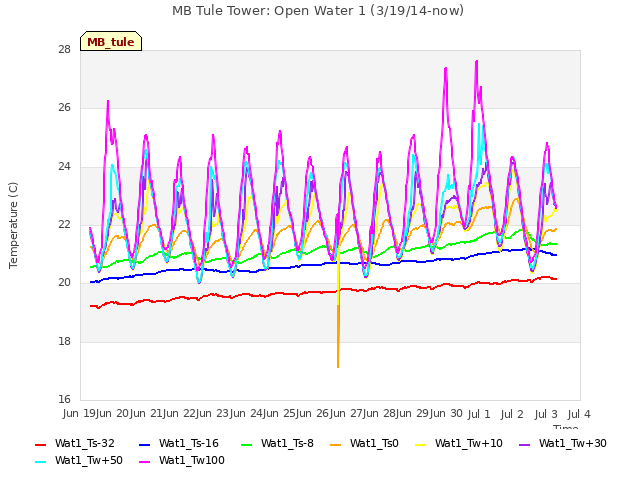The width and height of the screenshot is (640, 480).
Task: Toggle the Wat1_Tw100 legend entry
Action: pyautogui.click(x=182, y=461)
